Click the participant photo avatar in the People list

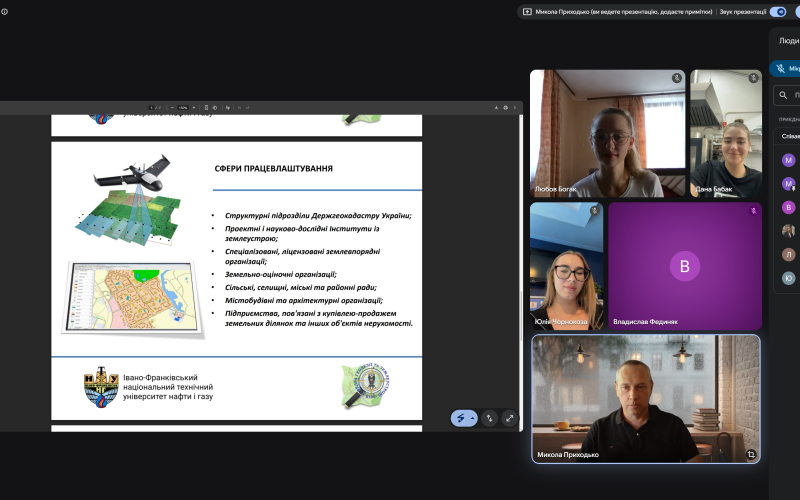point(788,231)
